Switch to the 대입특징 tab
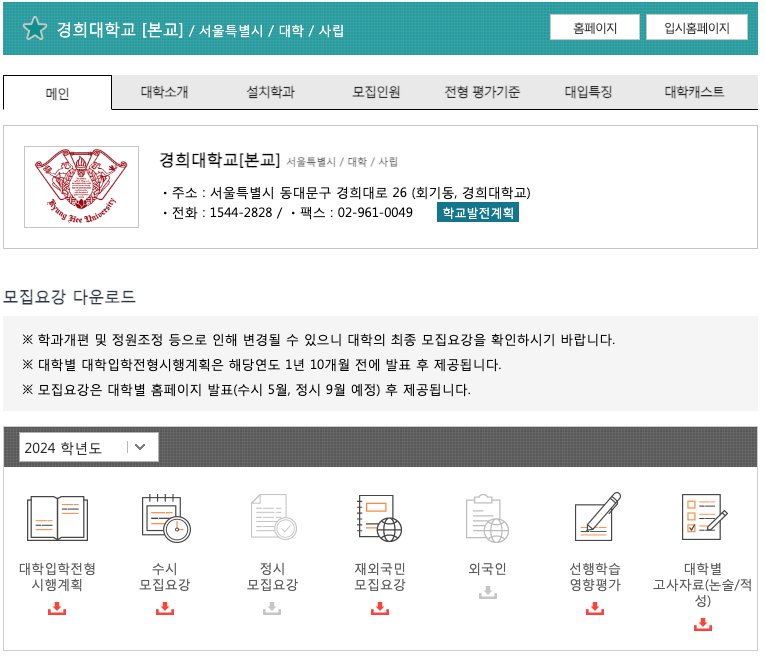This screenshot has height=656, width=765. tap(588, 92)
